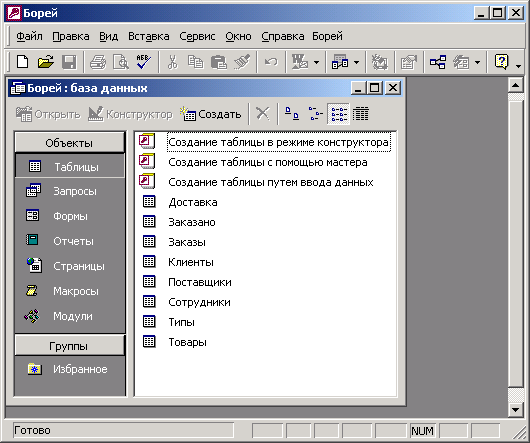The image size is (530, 443).
Task: Click the New Object icon
Action: 461,62
